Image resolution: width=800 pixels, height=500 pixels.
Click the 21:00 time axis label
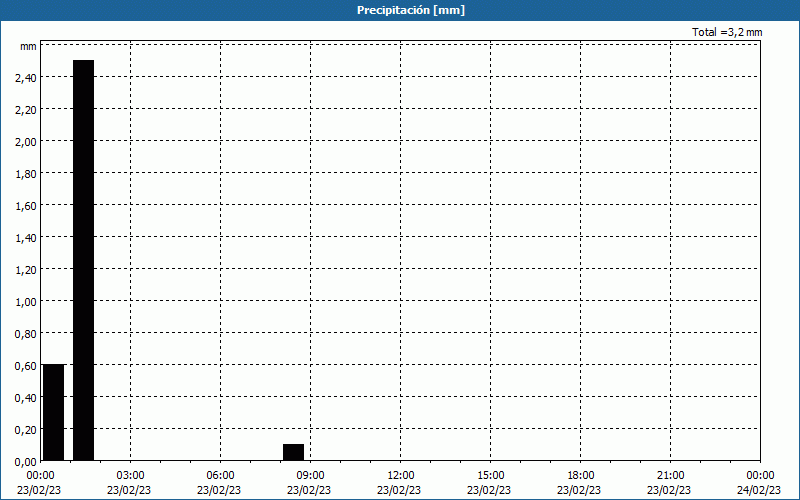(x=670, y=476)
